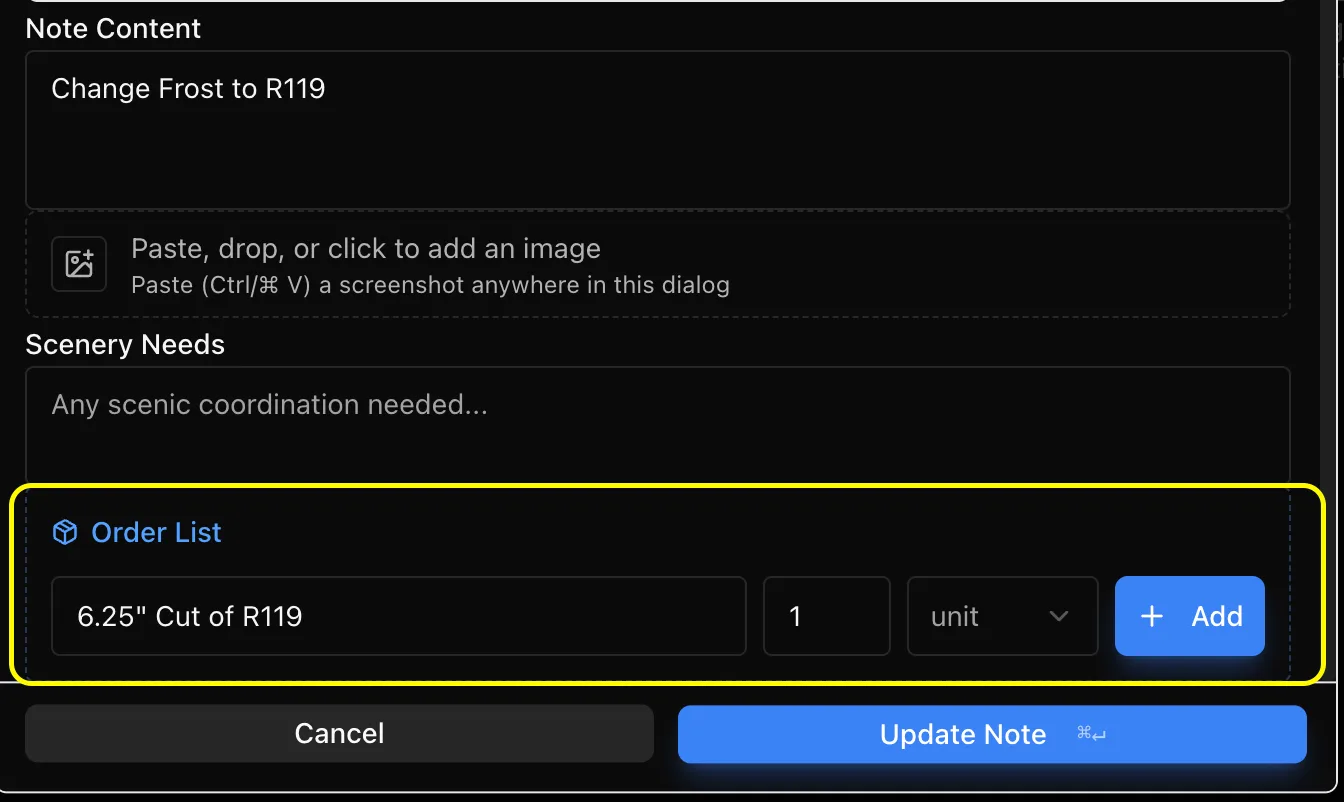Click the shortcut hint icon on Update Note
The width and height of the screenshot is (1344, 802).
[x=1091, y=734]
